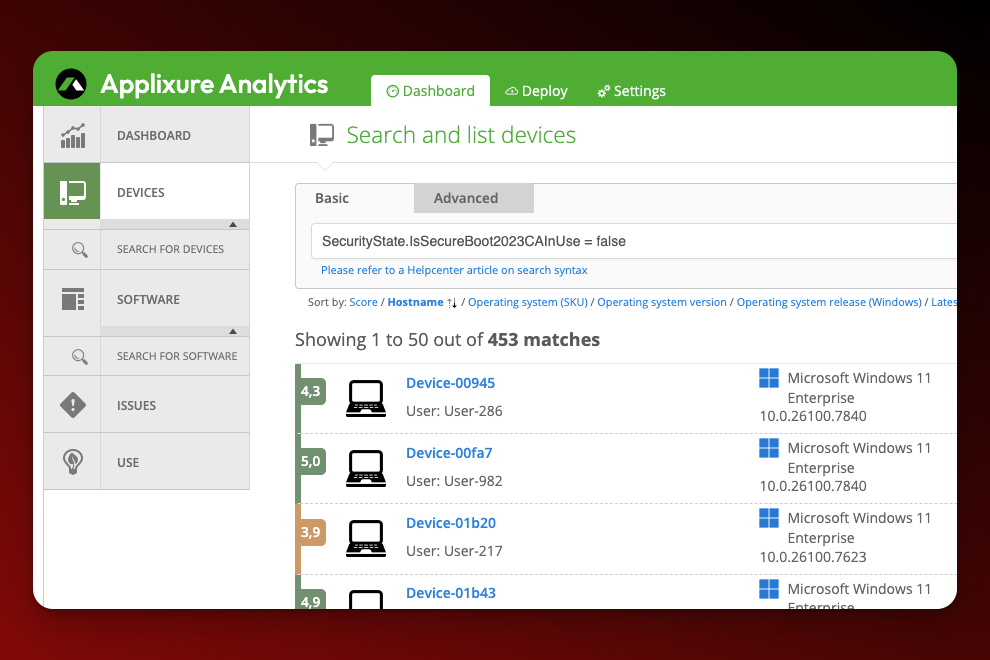Click the orange 3,9 score badge
This screenshot has height=660, width=990.
(x=310, y=532)
